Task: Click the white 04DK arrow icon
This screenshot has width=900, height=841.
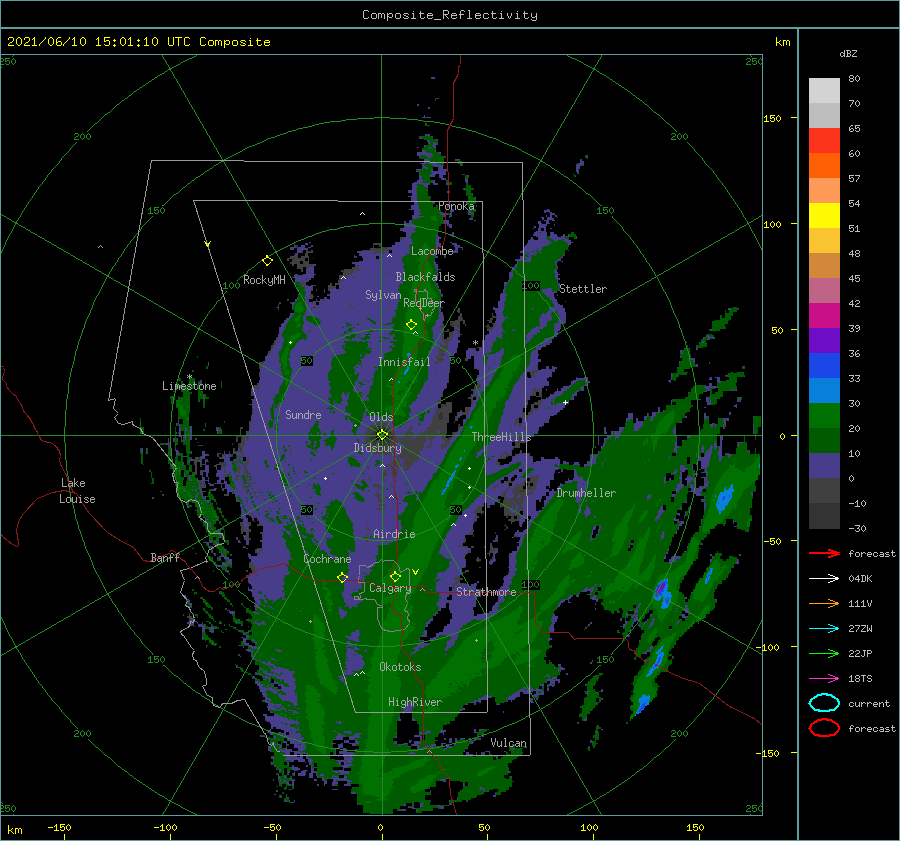Action: (824, 579)
